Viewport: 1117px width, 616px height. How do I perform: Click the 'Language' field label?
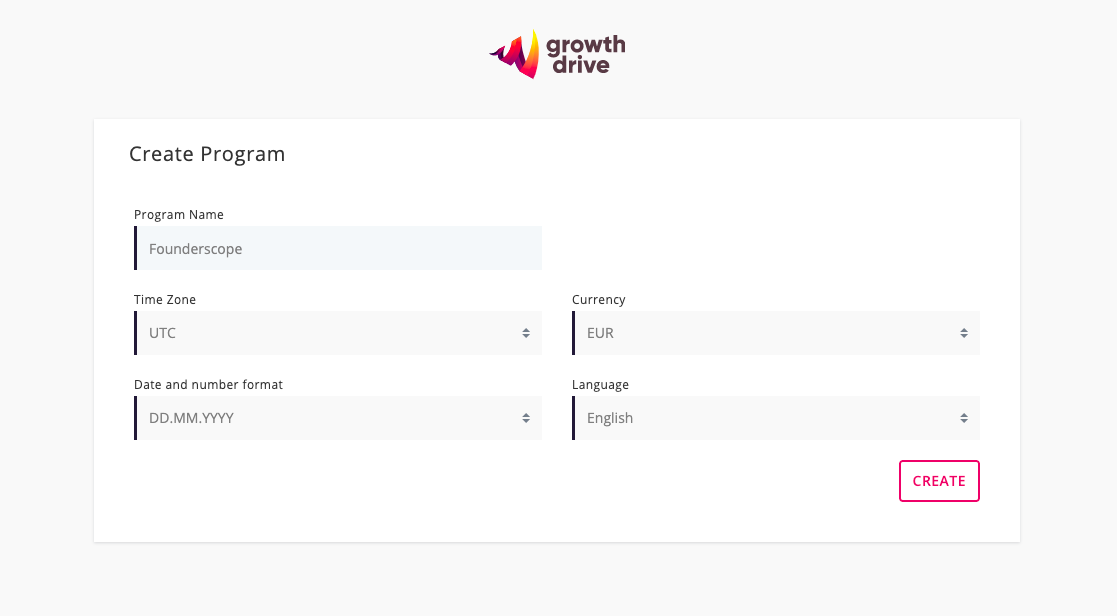point(601,385)
